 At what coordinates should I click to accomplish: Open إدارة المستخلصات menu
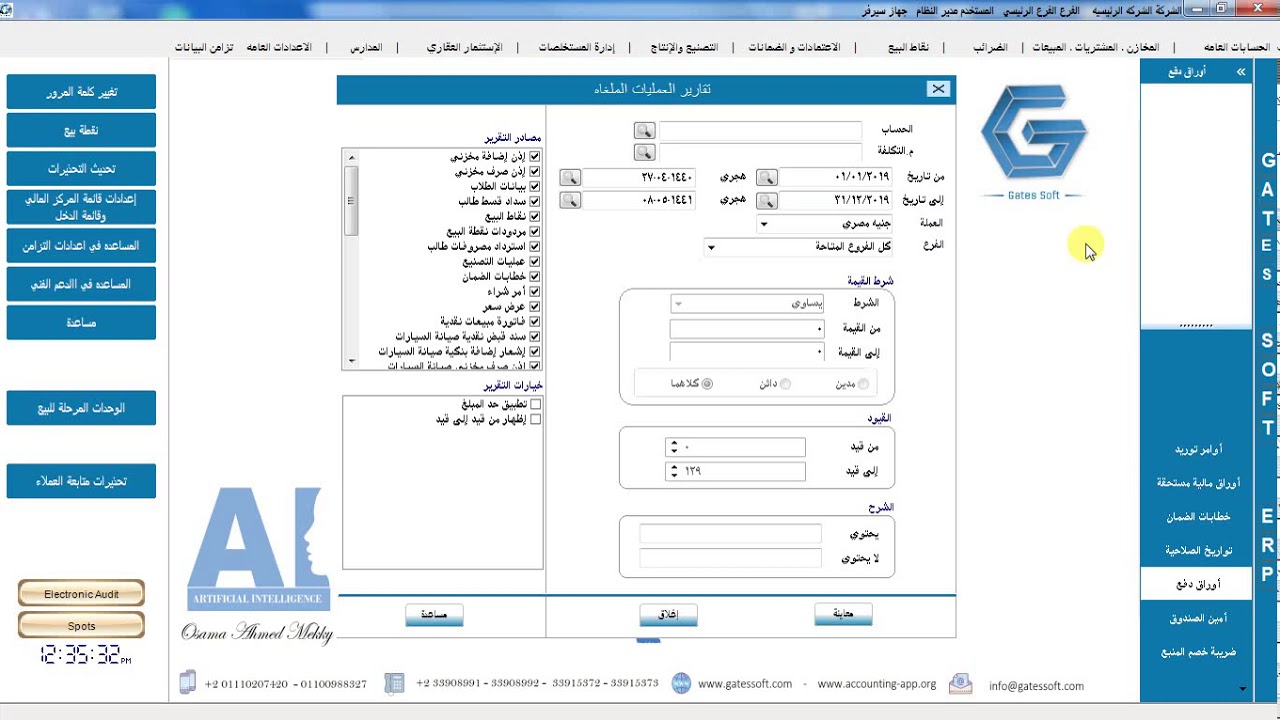(x=577, y=47)
